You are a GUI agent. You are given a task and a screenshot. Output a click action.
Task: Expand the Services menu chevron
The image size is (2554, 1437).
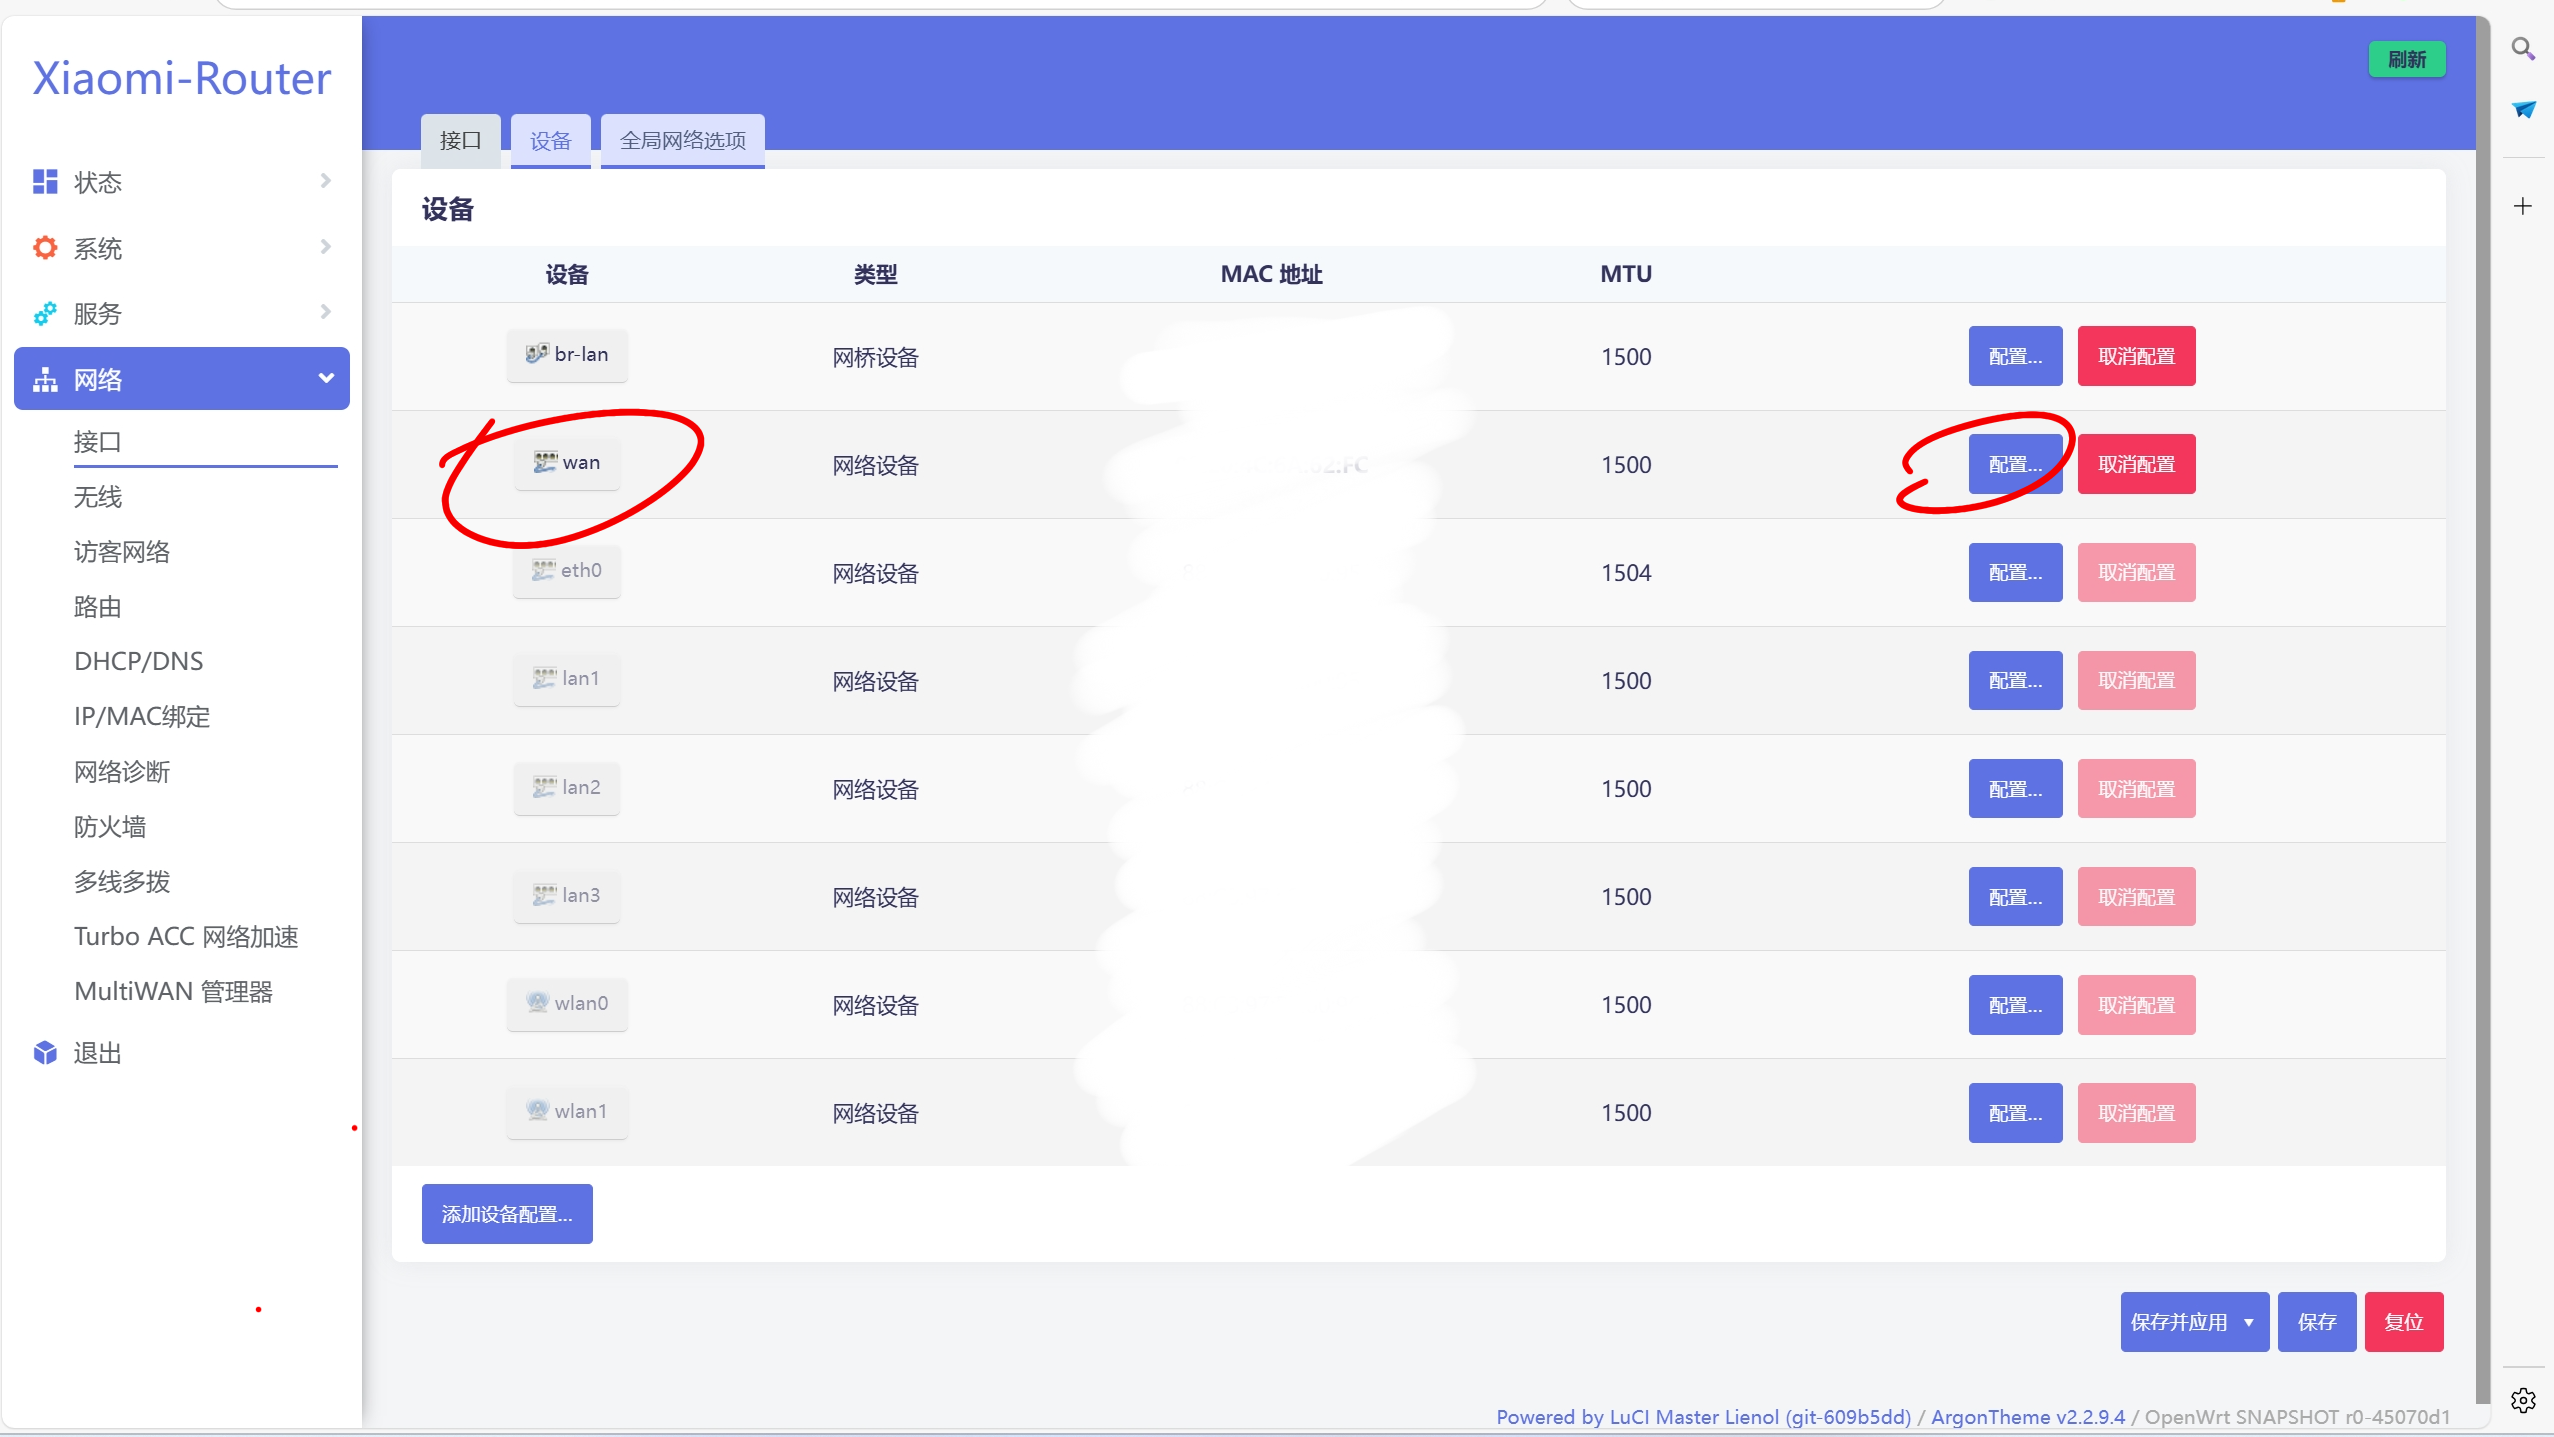coord(325,312)
